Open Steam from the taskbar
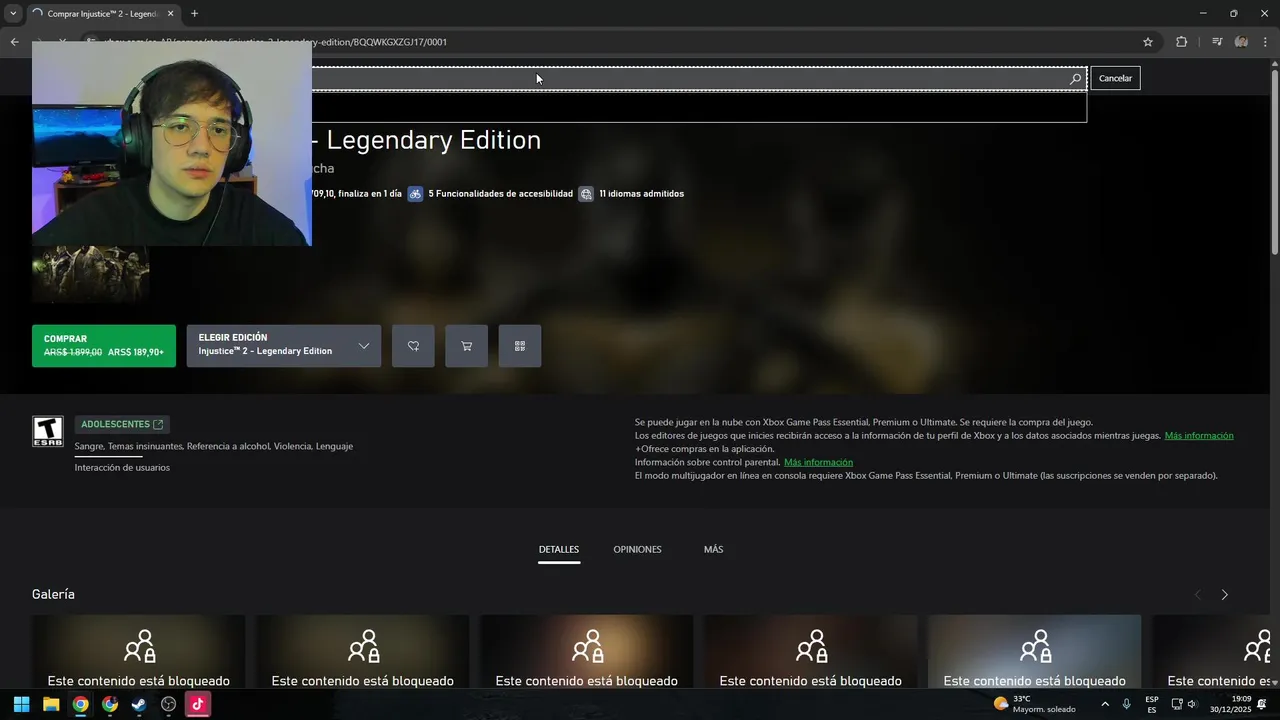The width and height of the screenshot is (1280, 720). coord(139,704)
